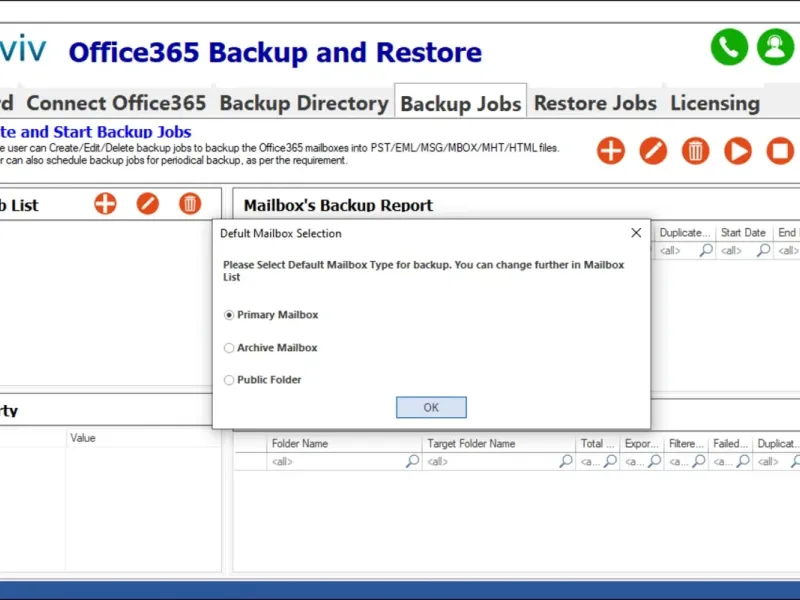The image size is (800, 600).
Task: Open the Backup Directory tab
Action: tap(304, 103)
